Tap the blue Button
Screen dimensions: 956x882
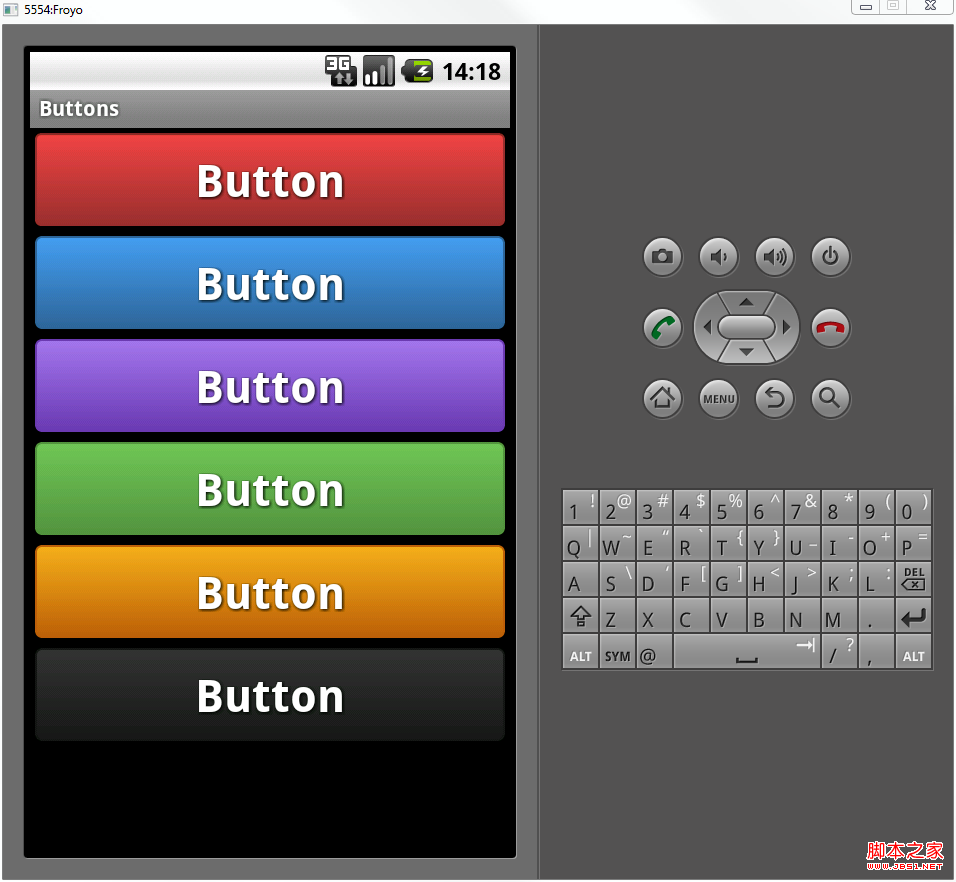(270, 283)
